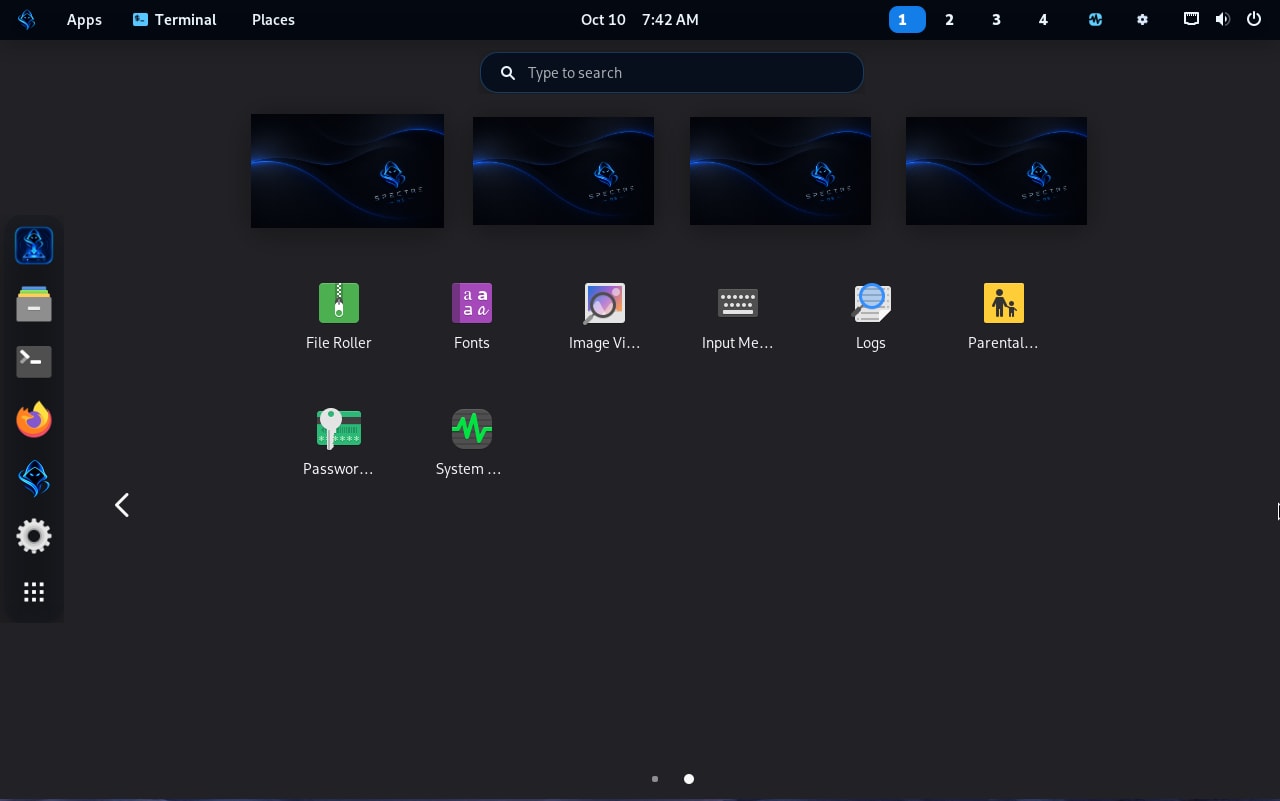Launch the System Monitor app
Image resolution: width=1280 pixels, height=801 pixels.
click(471, 442)
